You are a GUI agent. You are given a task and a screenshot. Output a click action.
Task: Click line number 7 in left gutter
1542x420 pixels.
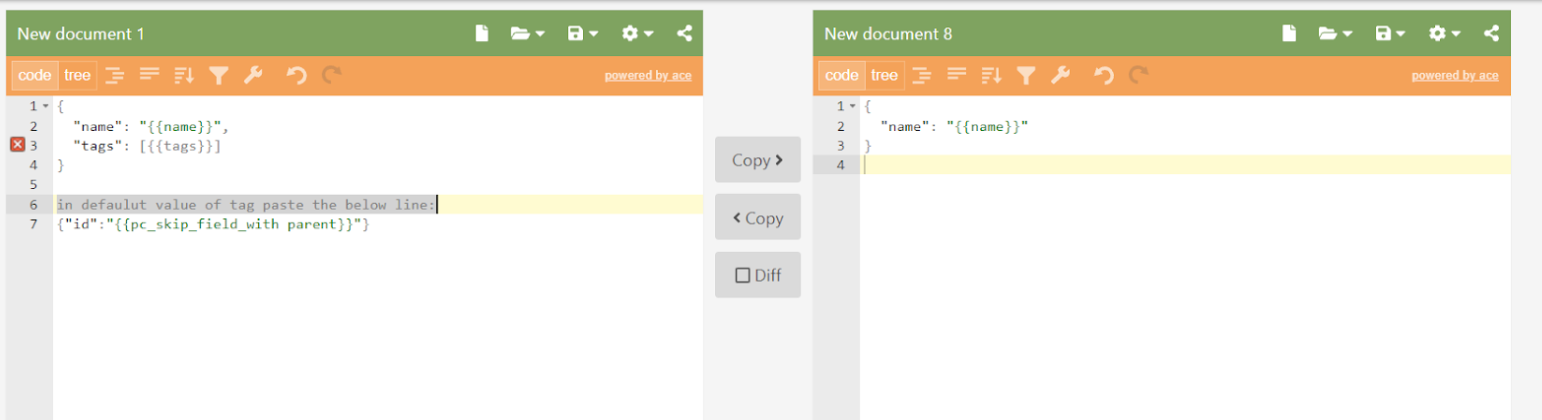[x=33, y=224]
